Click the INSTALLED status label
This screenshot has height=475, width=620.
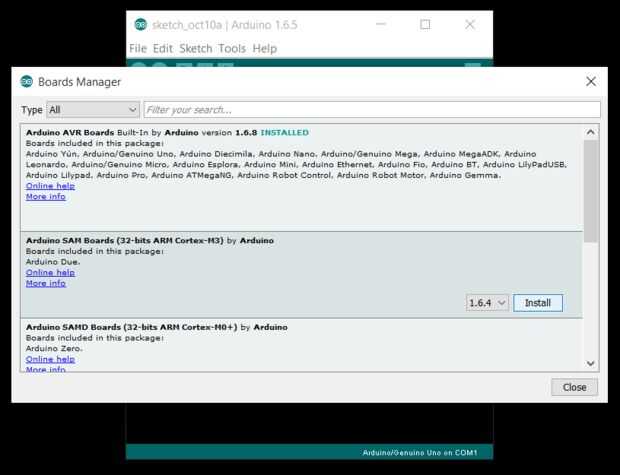[x=285, y=132]
